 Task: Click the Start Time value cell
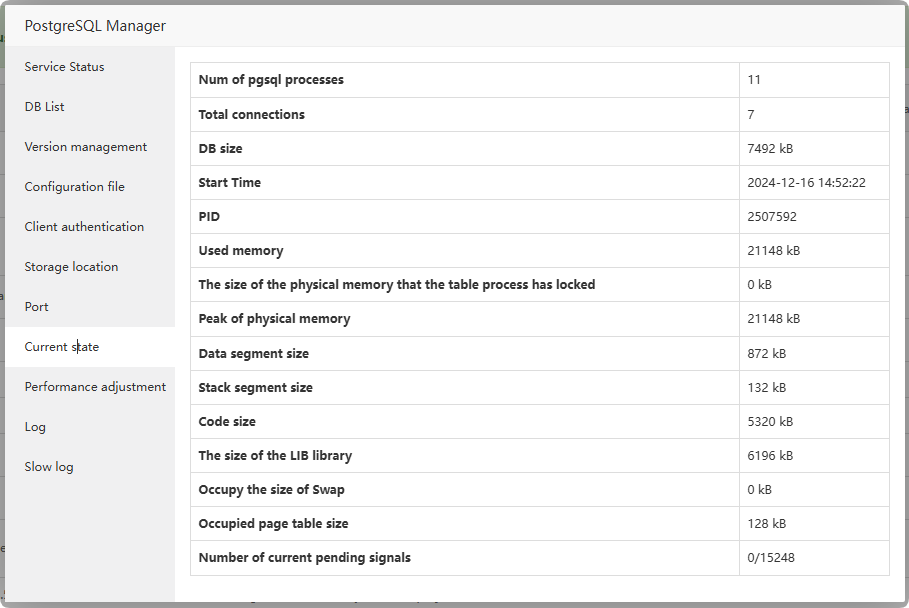tap(806, 183)
